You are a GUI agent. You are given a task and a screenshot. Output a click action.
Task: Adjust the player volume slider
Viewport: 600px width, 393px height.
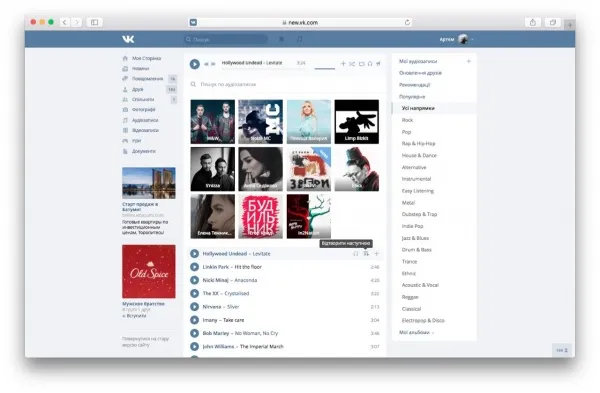[324, 68]
